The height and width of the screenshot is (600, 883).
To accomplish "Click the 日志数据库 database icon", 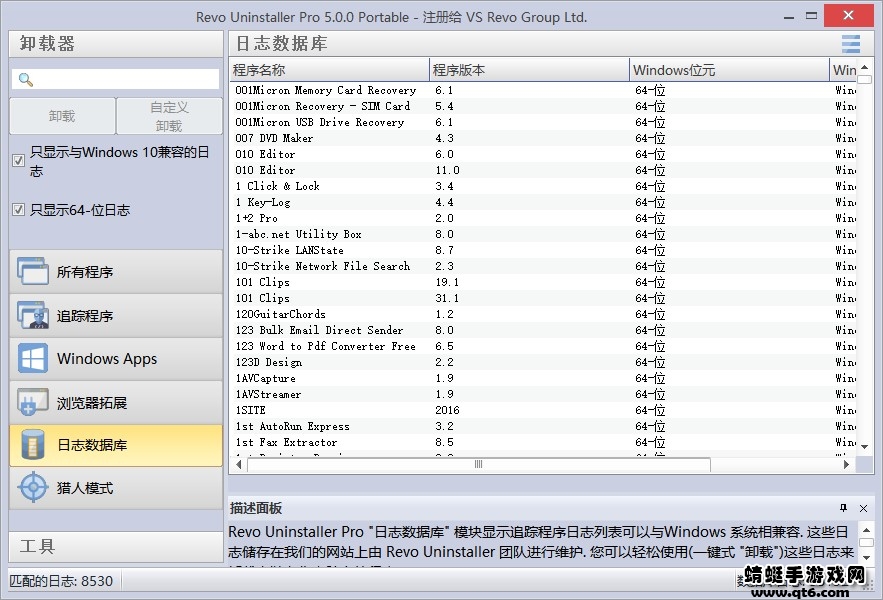I will pos(33,445).
